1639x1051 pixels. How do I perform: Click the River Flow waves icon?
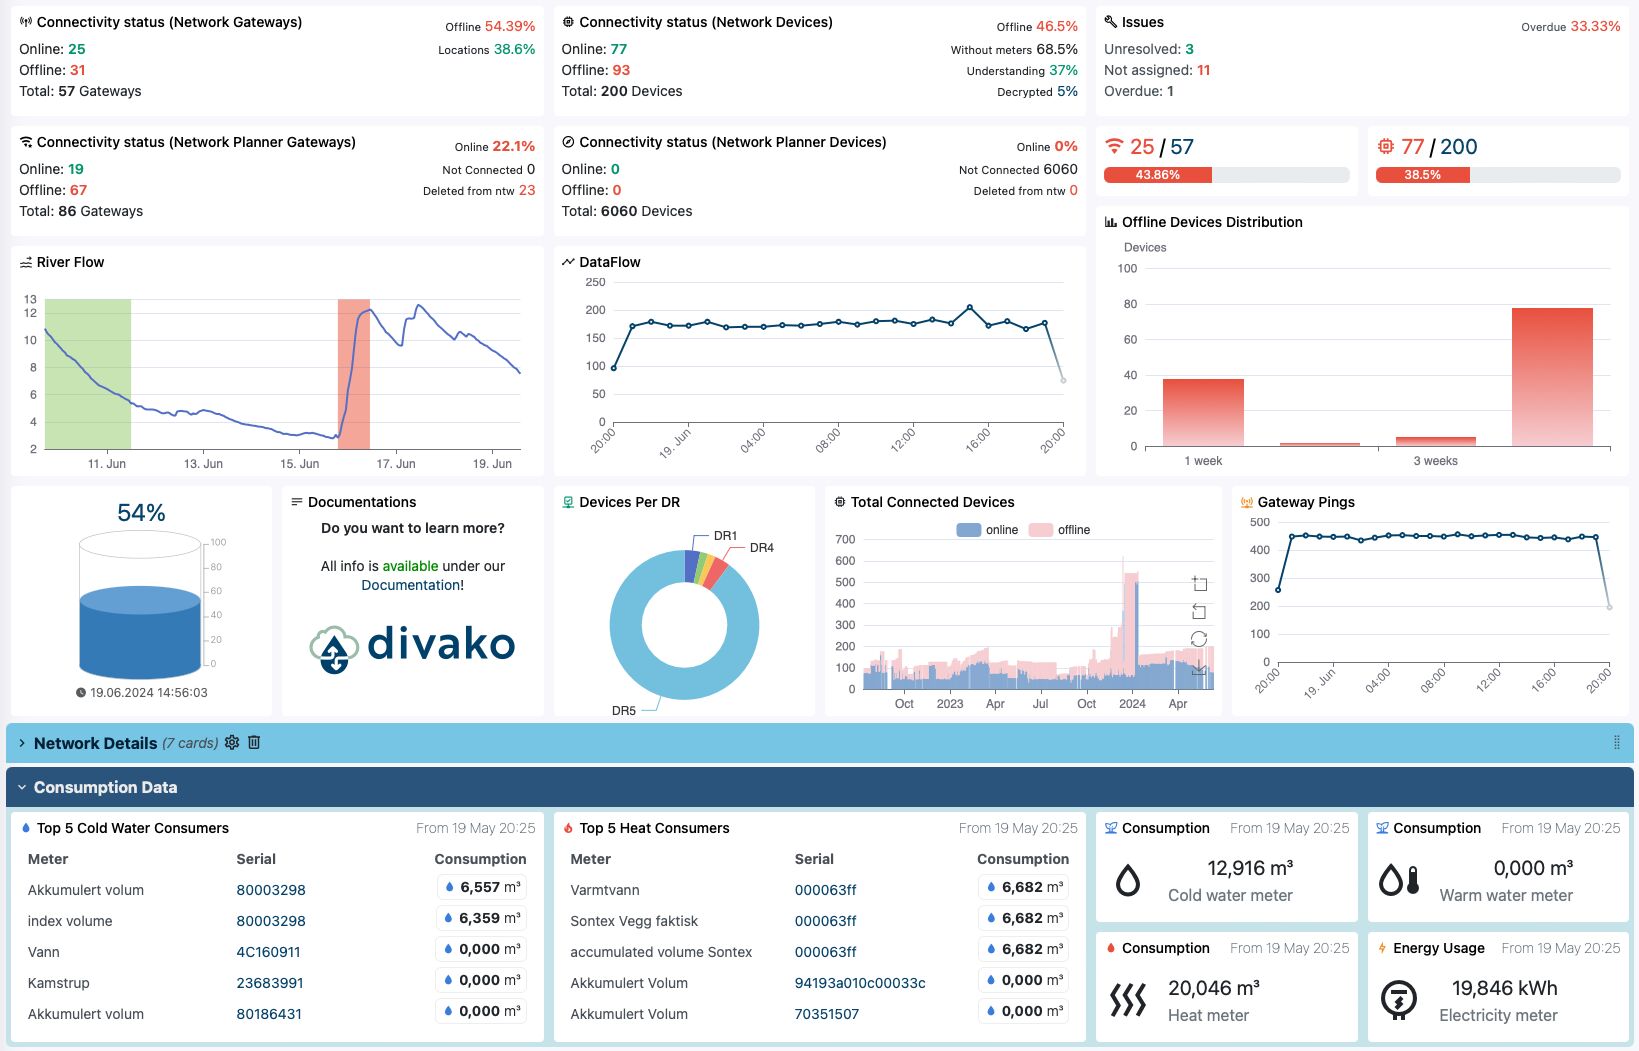tap(26, 262)
